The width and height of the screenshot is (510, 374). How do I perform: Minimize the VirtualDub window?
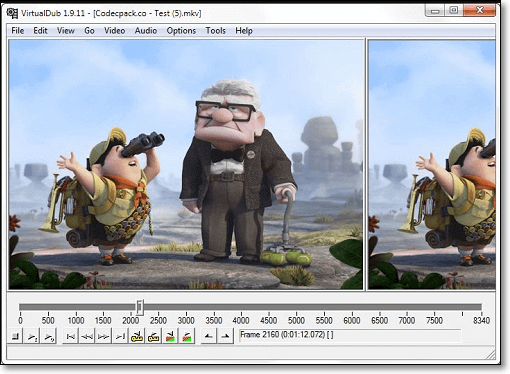(x=435, y=11)
